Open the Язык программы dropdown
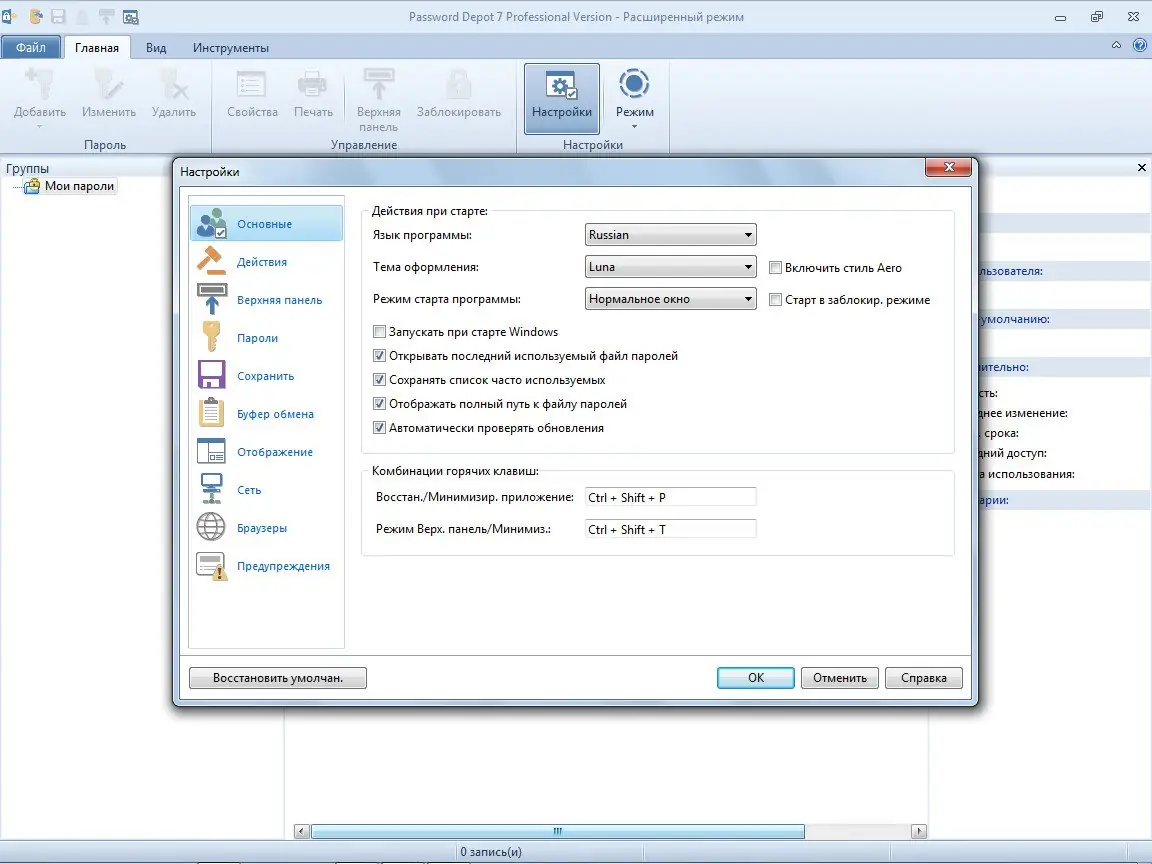This screenshot has width=1152, height=864. [670, 235]
